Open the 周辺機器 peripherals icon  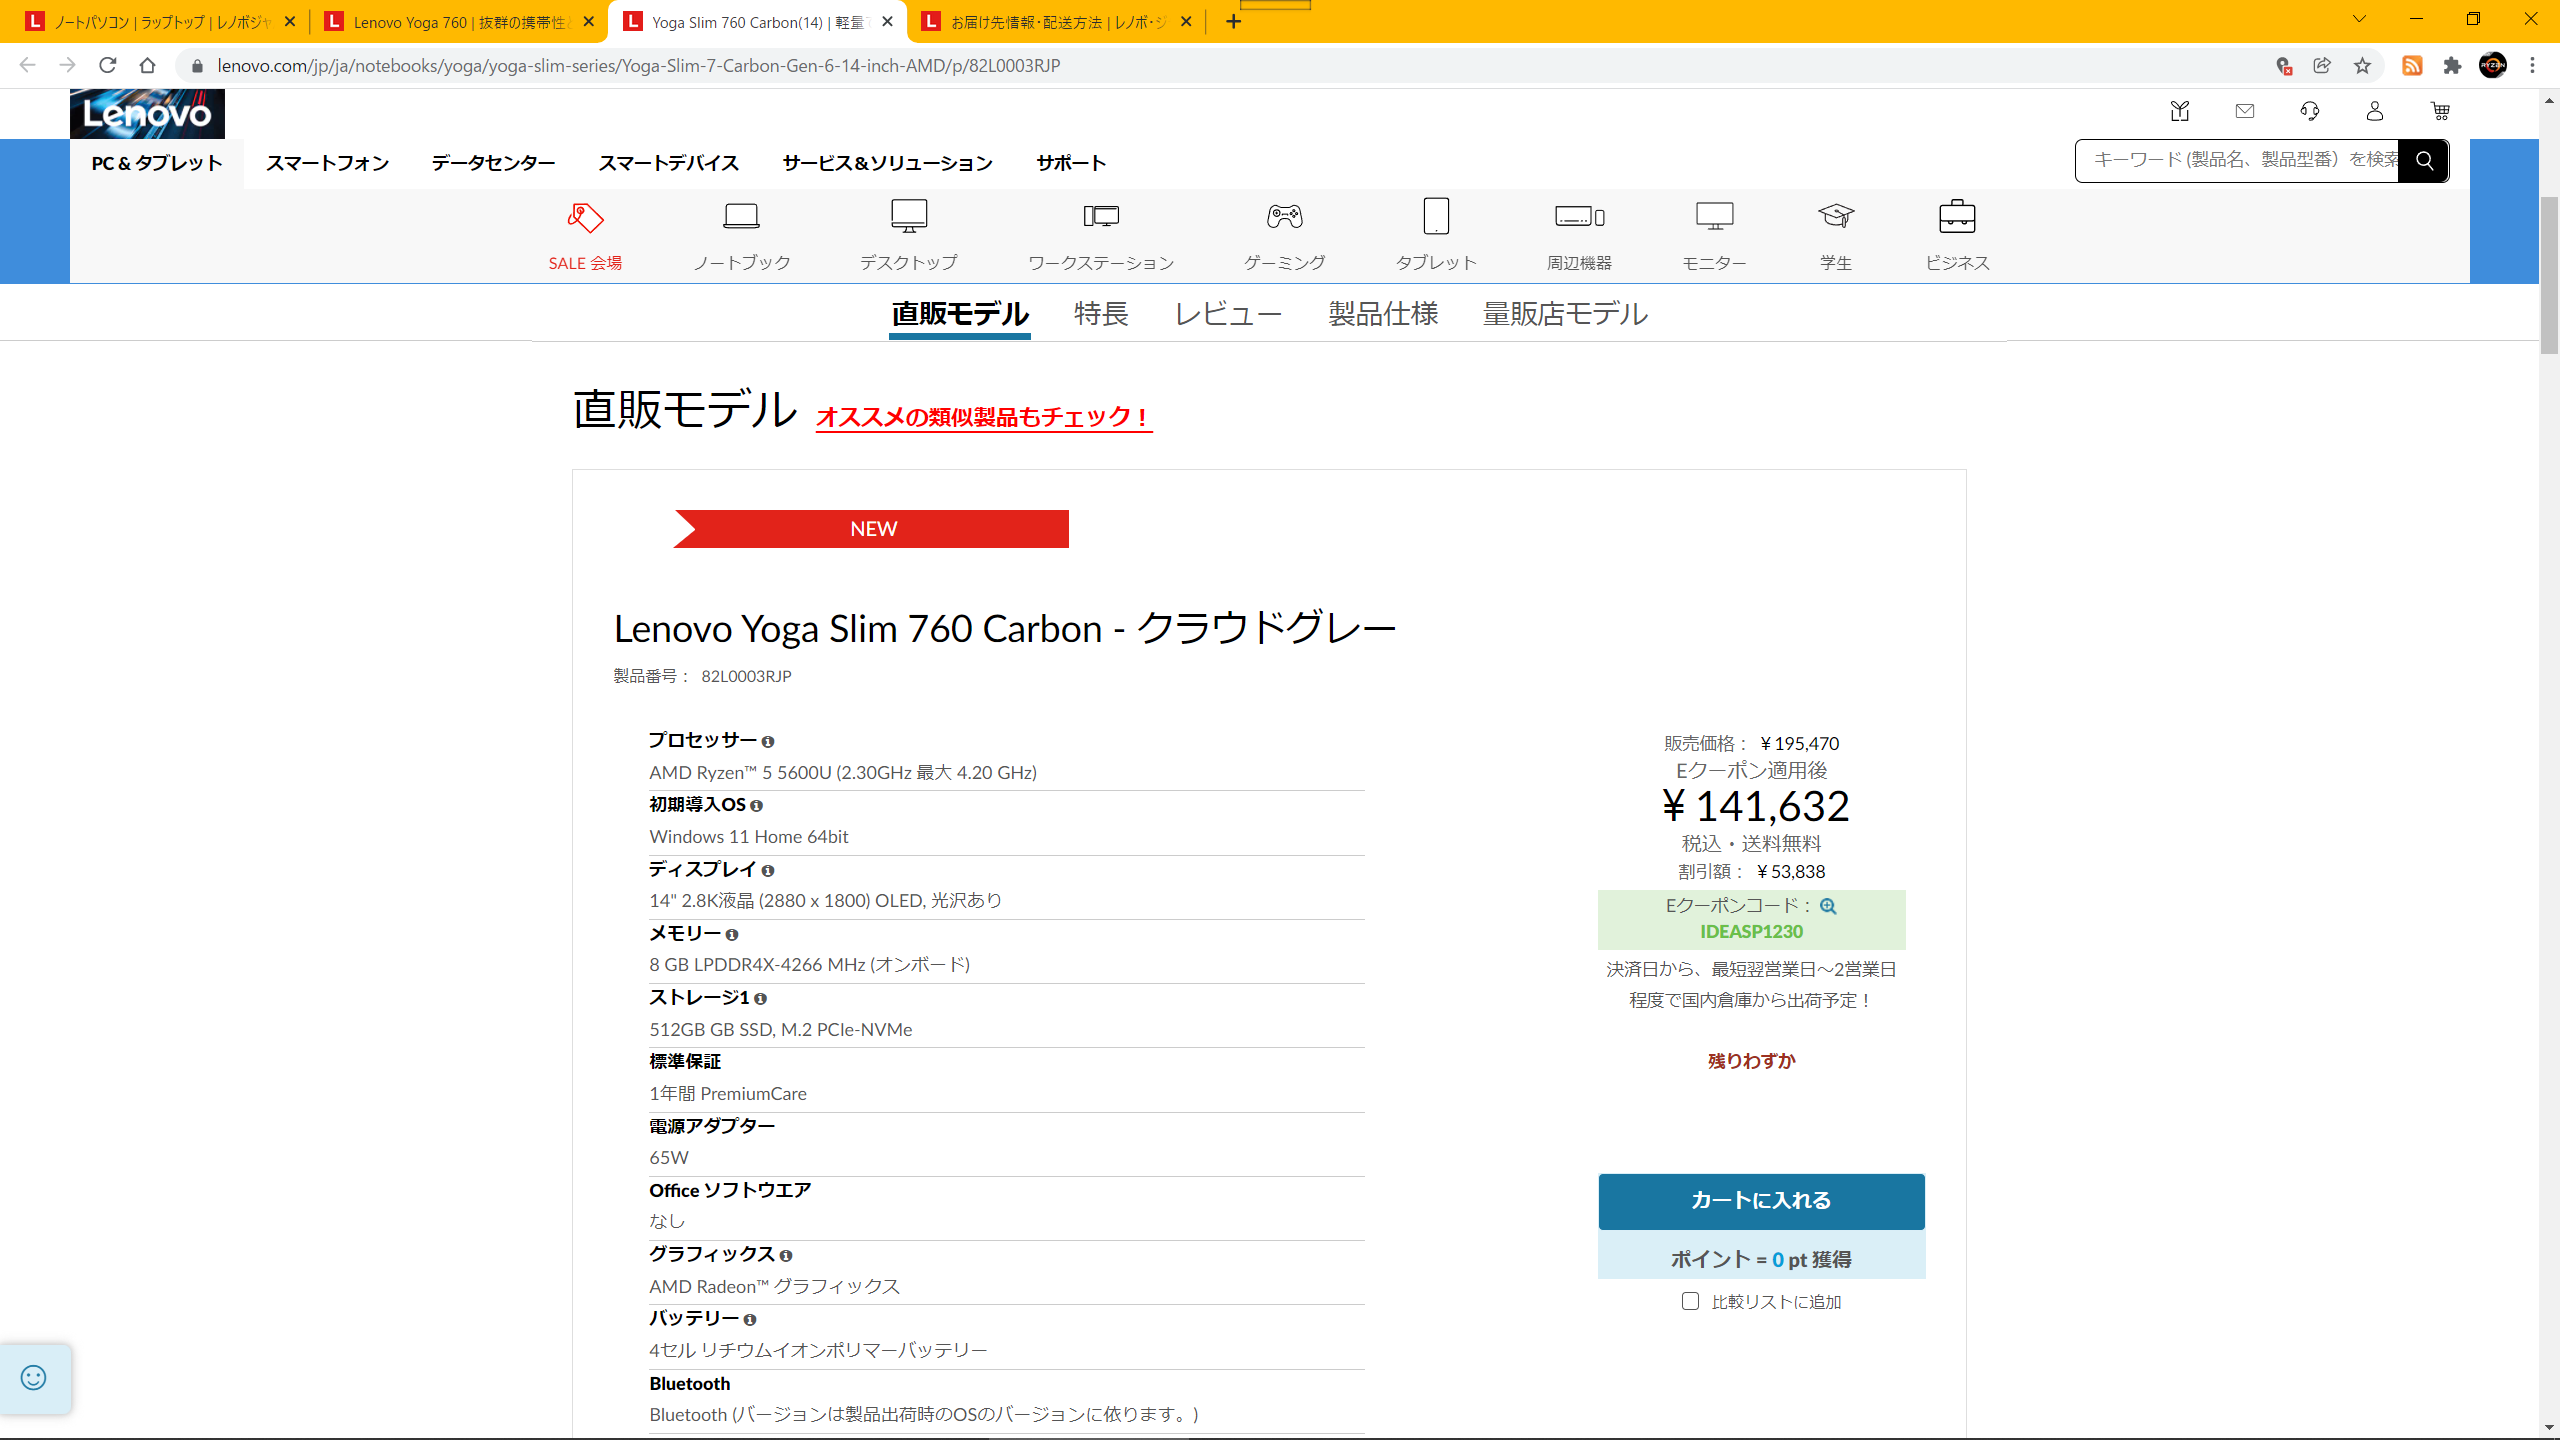1580,217
